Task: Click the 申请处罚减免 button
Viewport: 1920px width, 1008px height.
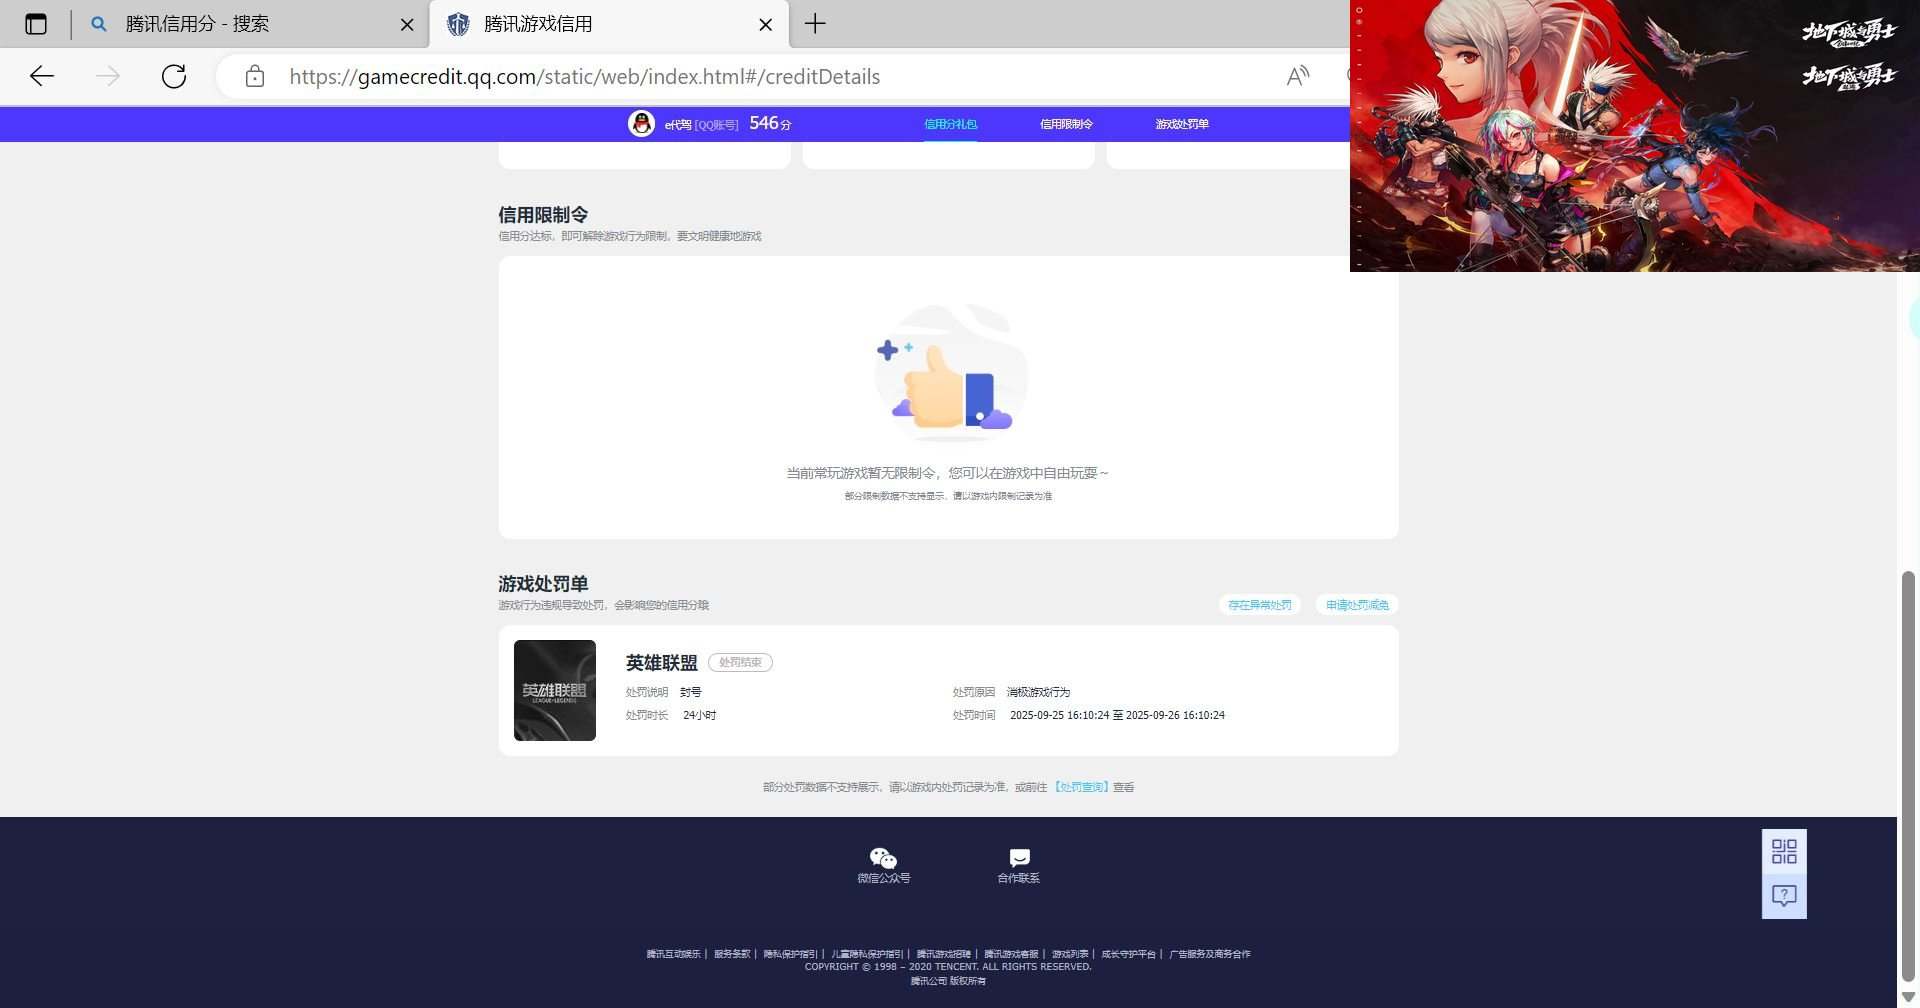Action: (x=1357, y=605)
